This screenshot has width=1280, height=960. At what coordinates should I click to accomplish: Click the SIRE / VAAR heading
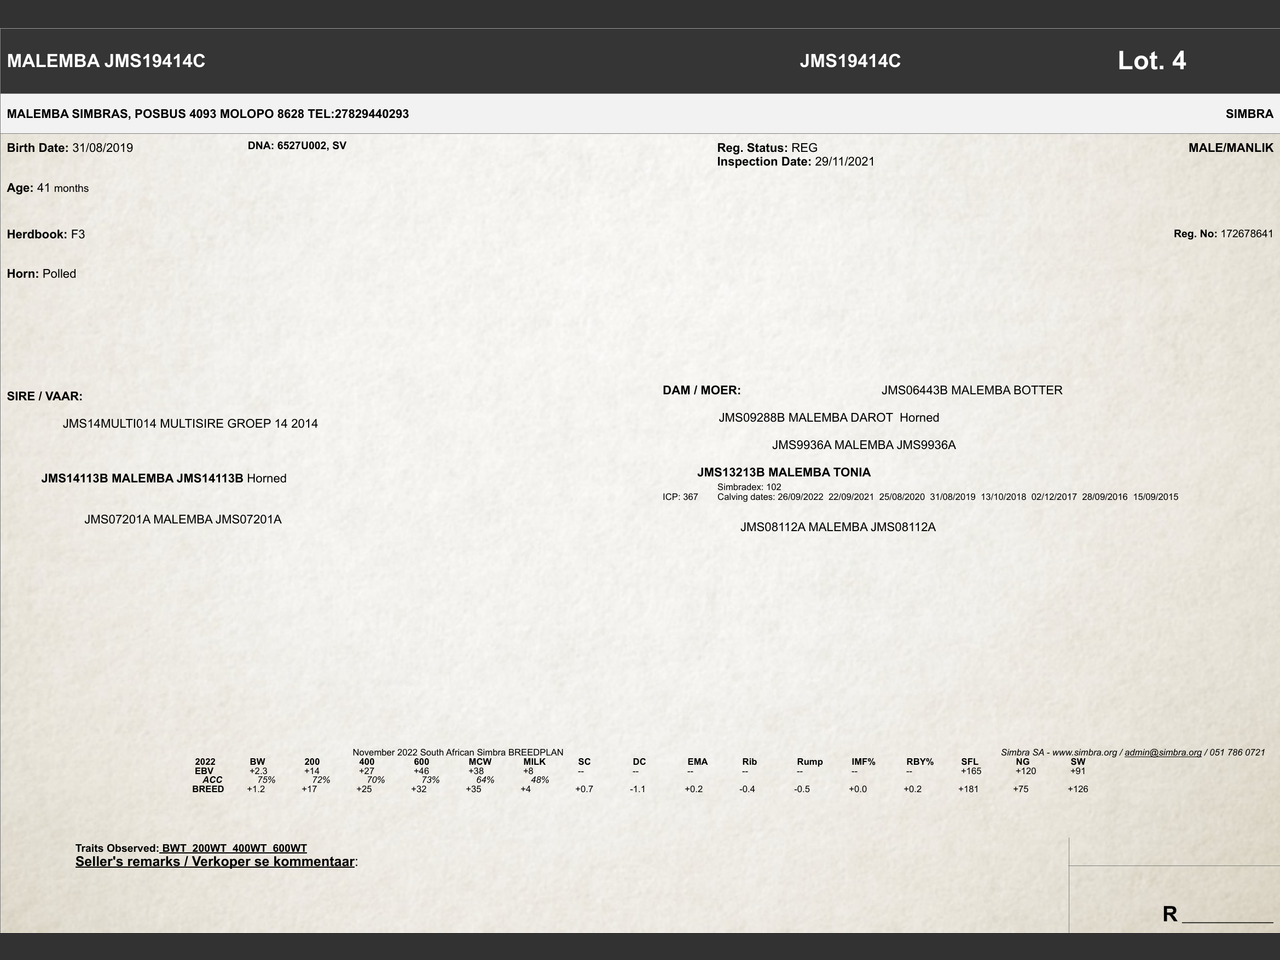point(45,397)
